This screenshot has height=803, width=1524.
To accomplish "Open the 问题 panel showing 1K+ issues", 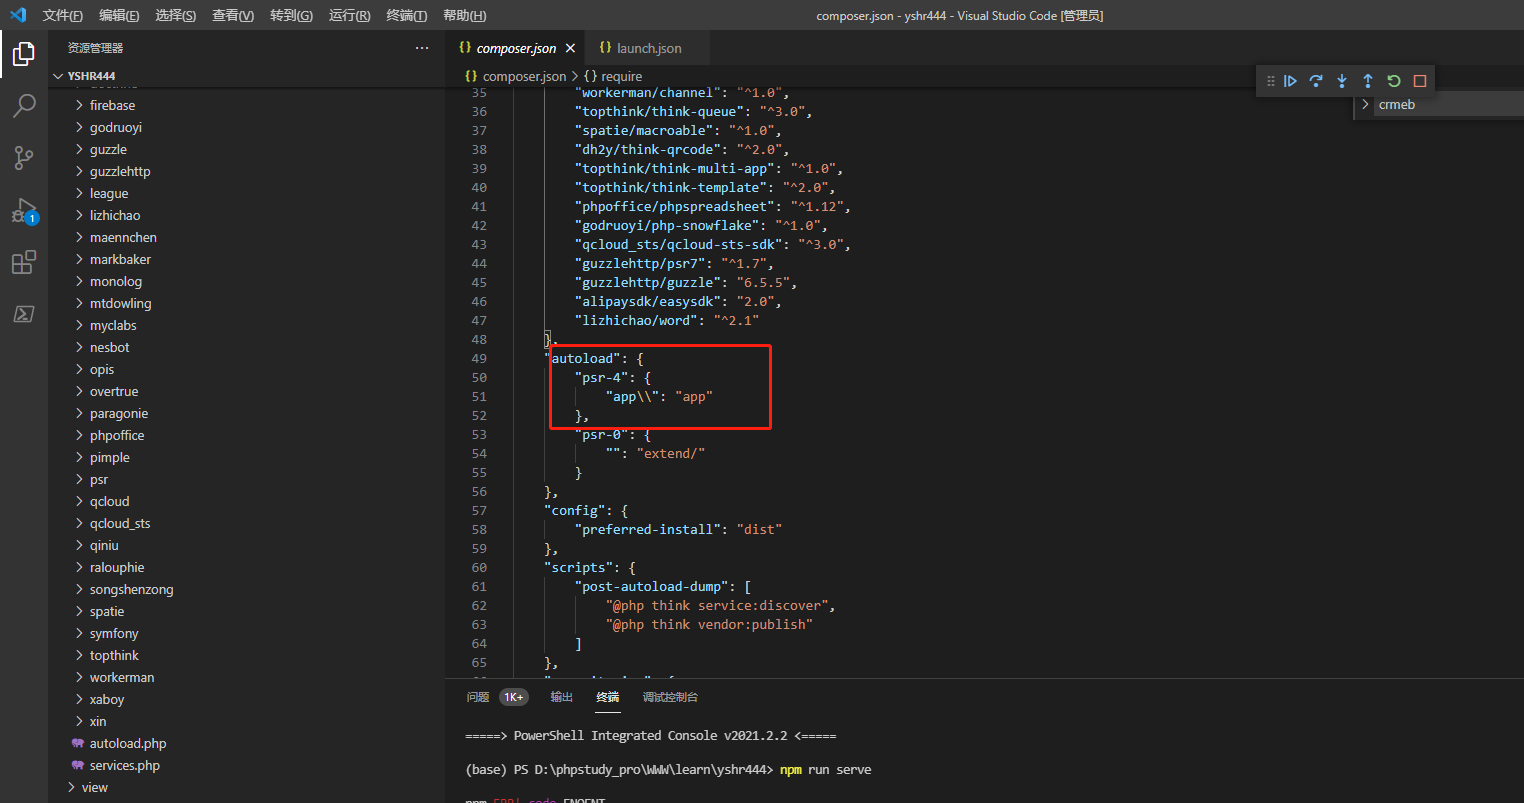I will pyautogui.click(x=478, y=697).
